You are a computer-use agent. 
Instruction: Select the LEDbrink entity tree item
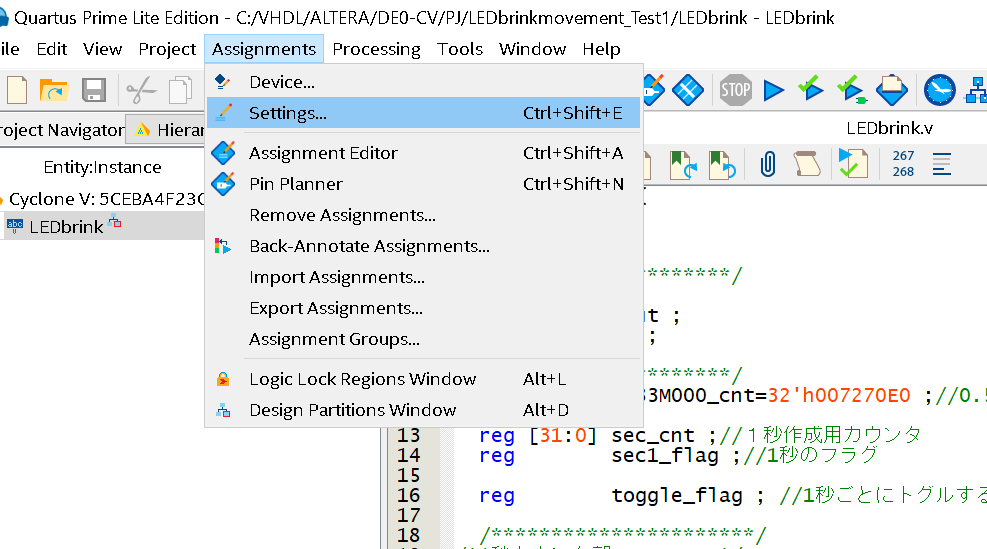(x=66, y=227)
